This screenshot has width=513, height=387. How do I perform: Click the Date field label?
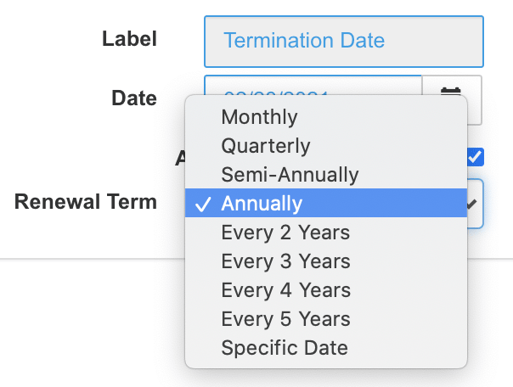pos(134,98)
